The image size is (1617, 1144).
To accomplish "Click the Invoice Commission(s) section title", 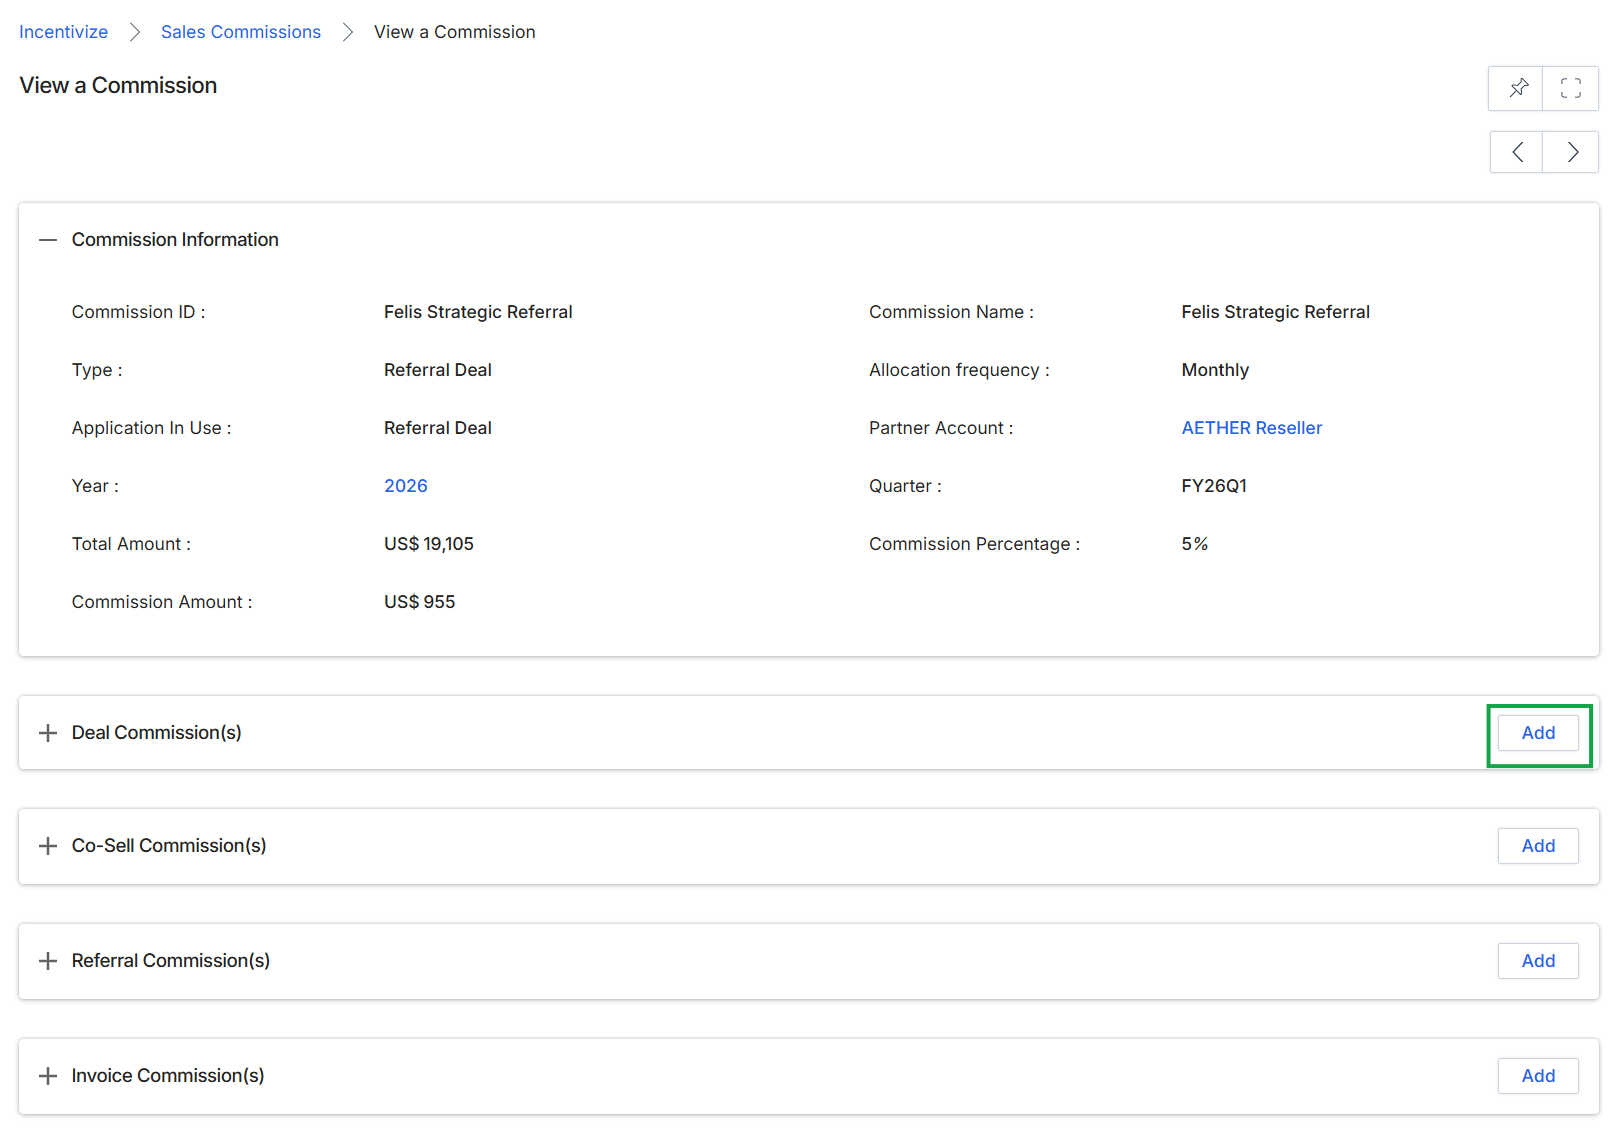I will (168, 1076).
